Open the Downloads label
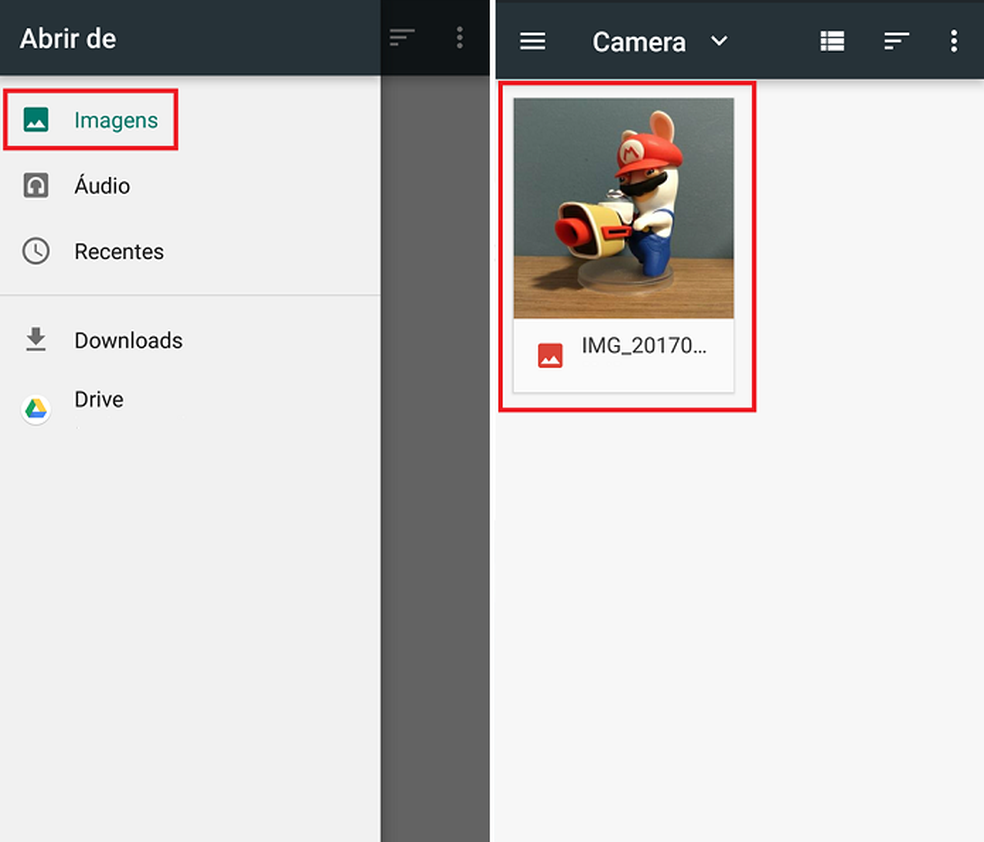The image size is (984, 842). (x=128, y=341)
